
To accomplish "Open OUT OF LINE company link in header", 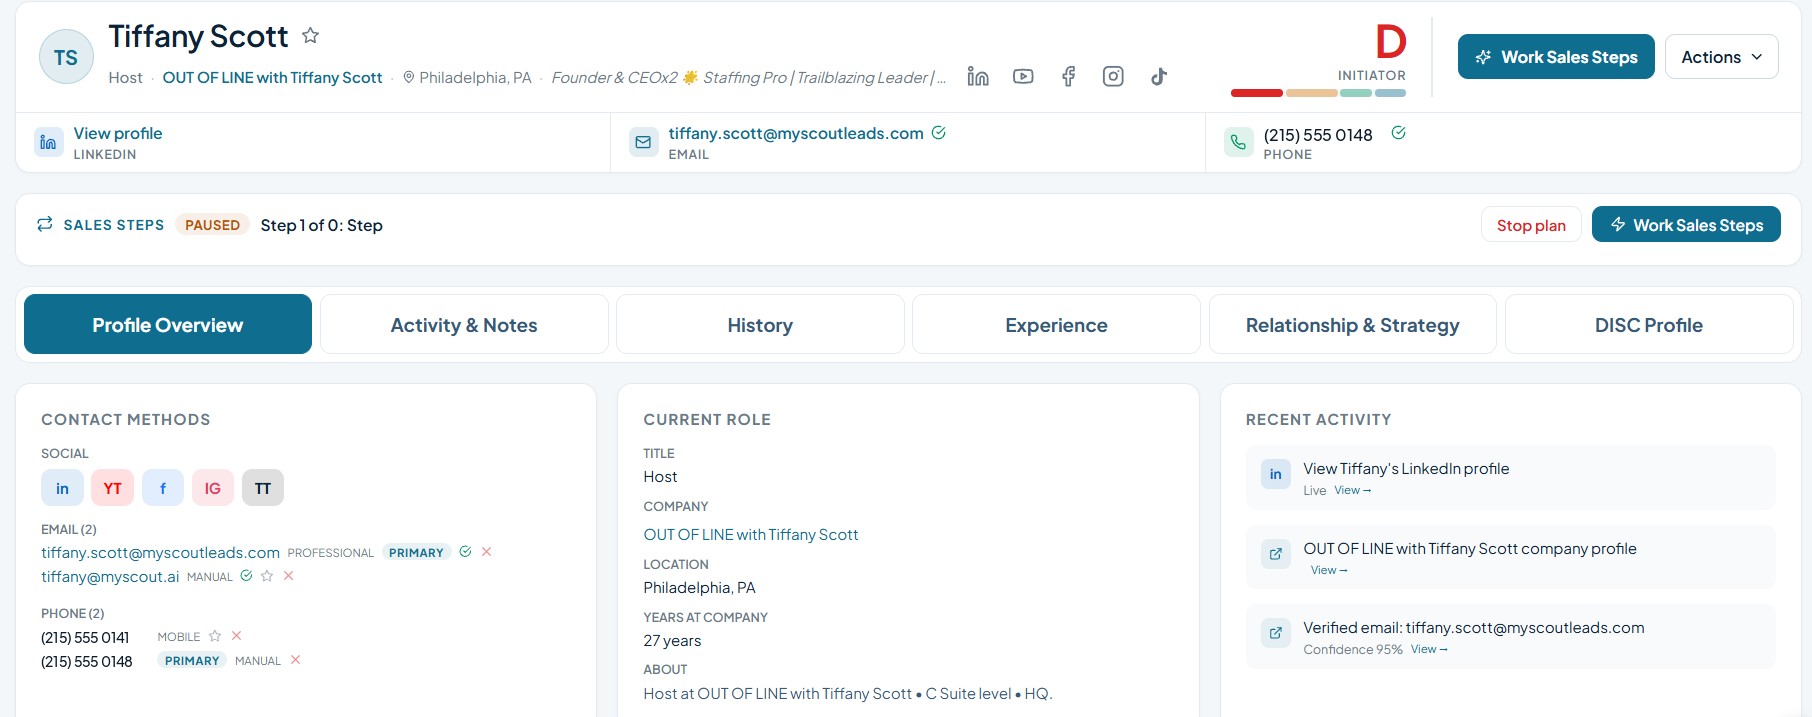I will pos(272,77).
